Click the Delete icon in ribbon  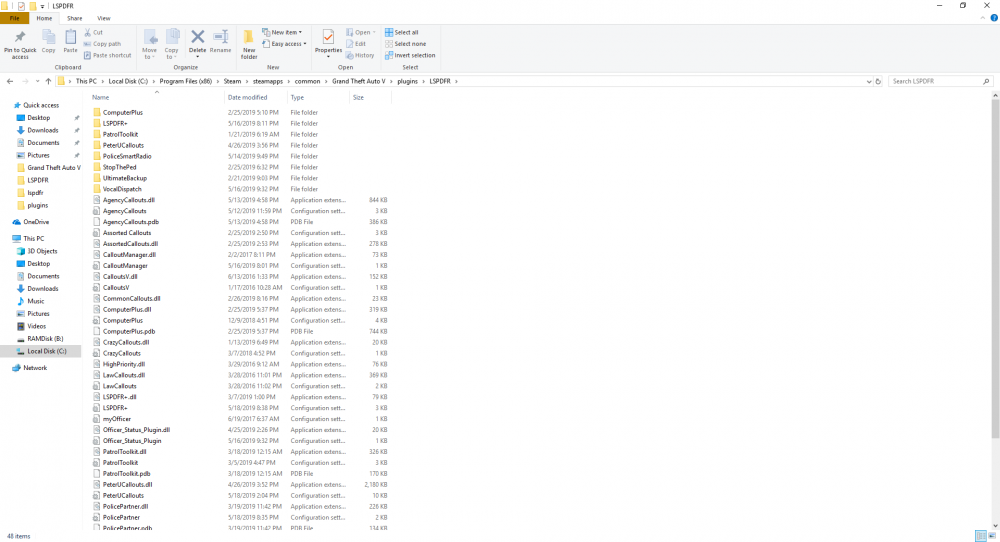tap(198, 42)
